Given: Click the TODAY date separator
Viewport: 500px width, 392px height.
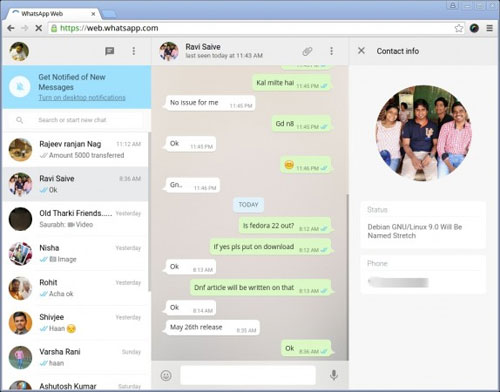Looking at the screenshot, I should coord(248,205).
